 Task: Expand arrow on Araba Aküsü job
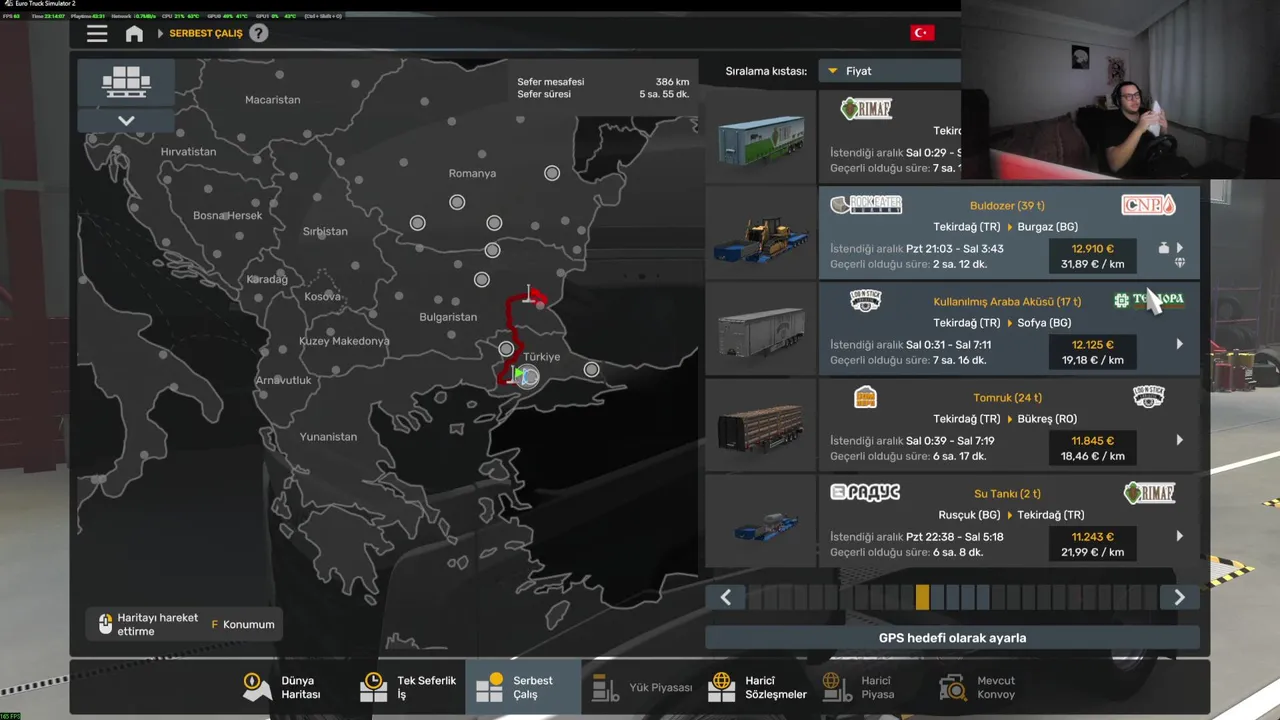pyautogui.click(x=1179, y=344)
